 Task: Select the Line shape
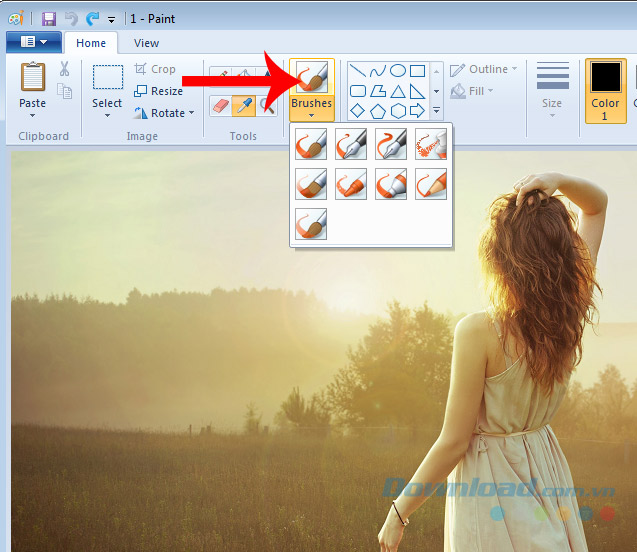358,71
